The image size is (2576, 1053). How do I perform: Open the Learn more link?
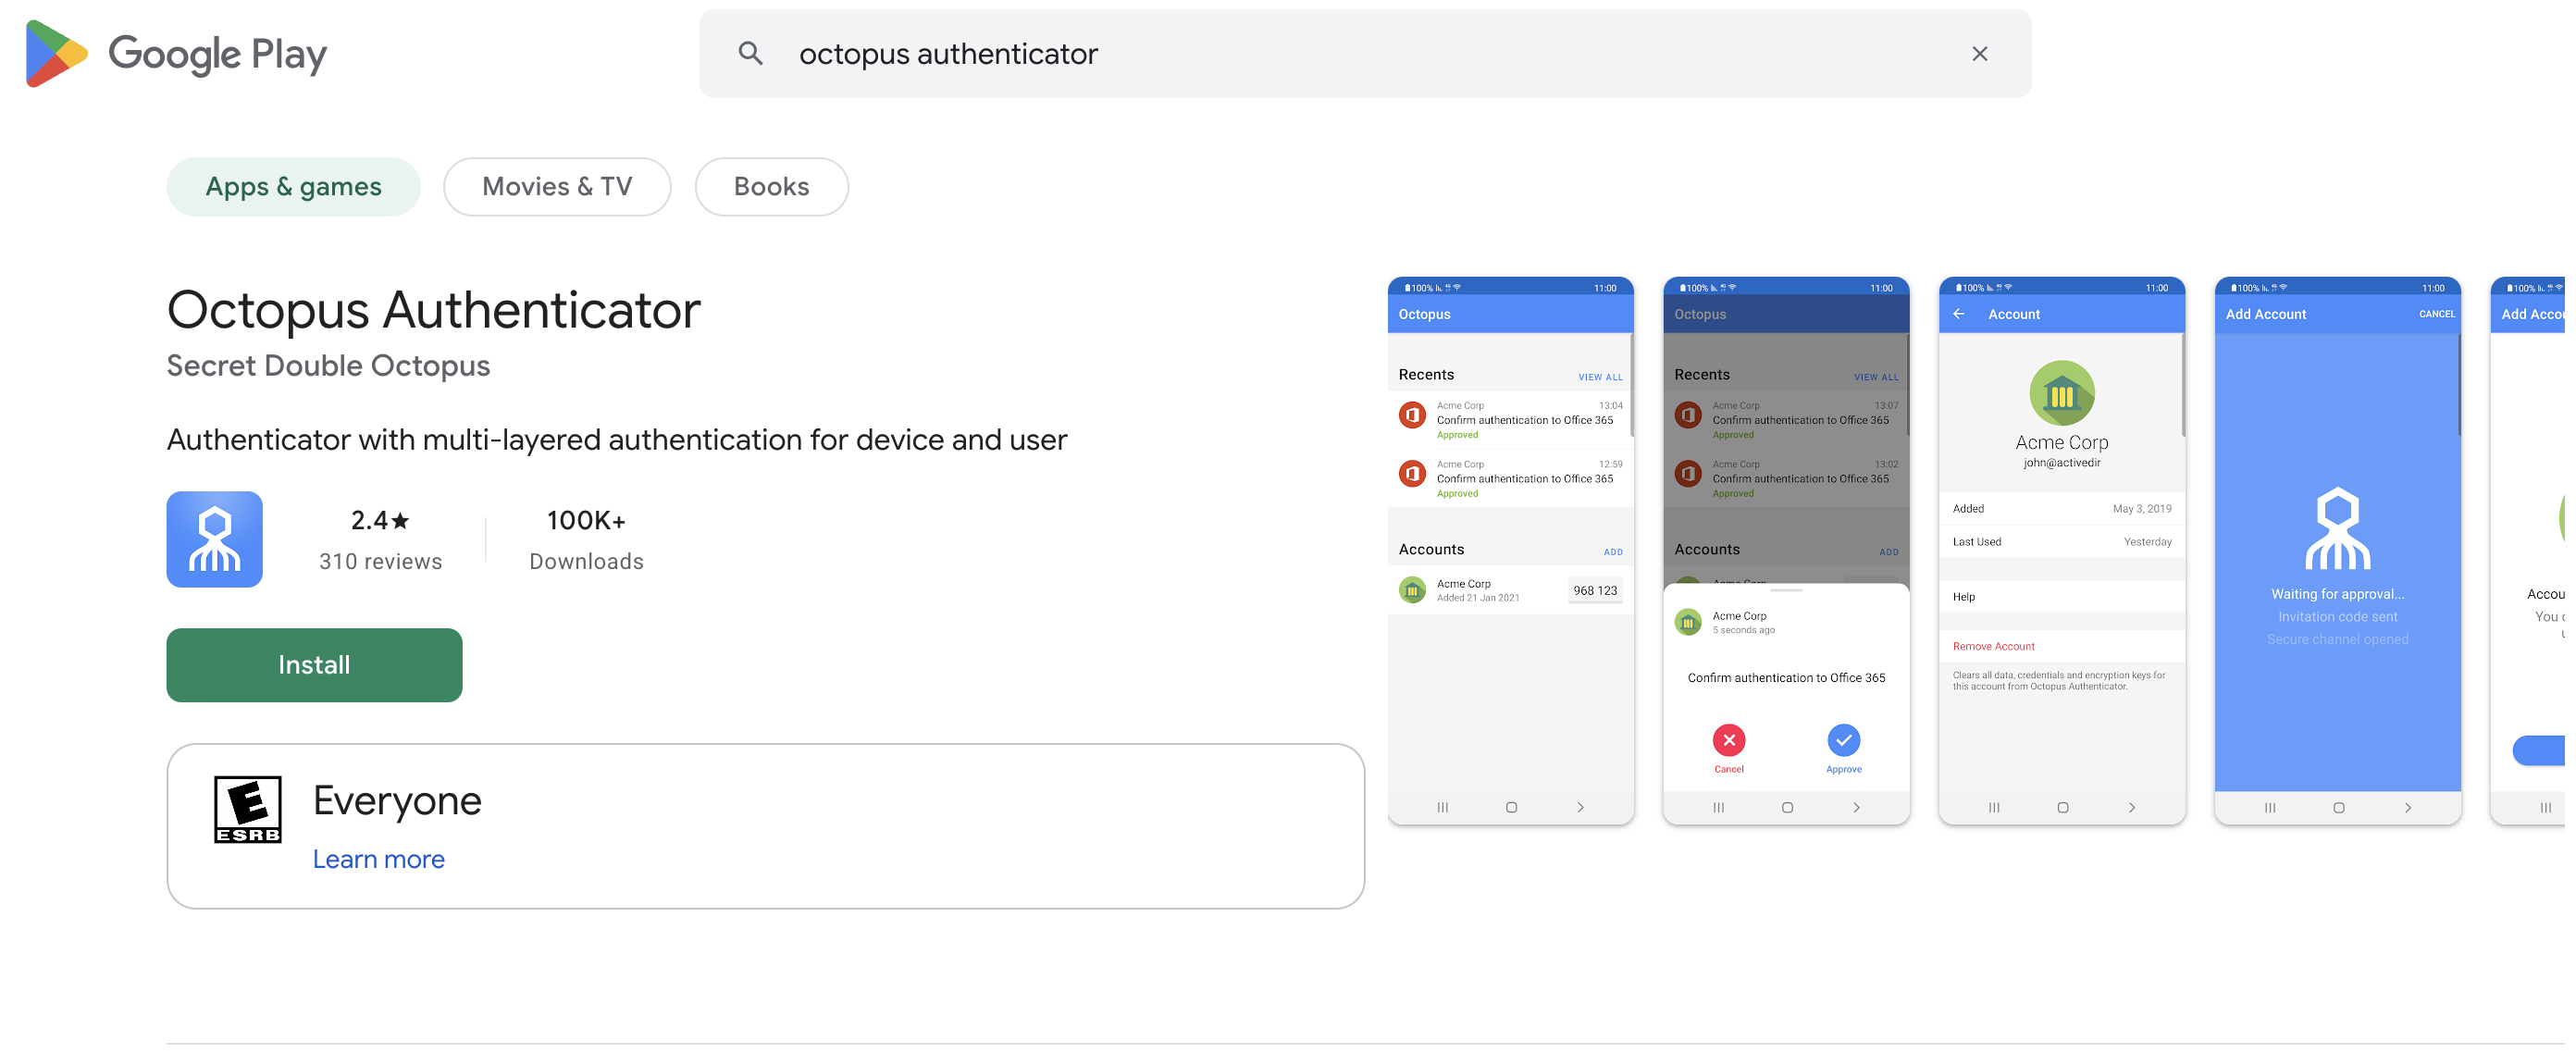[378, 859]
